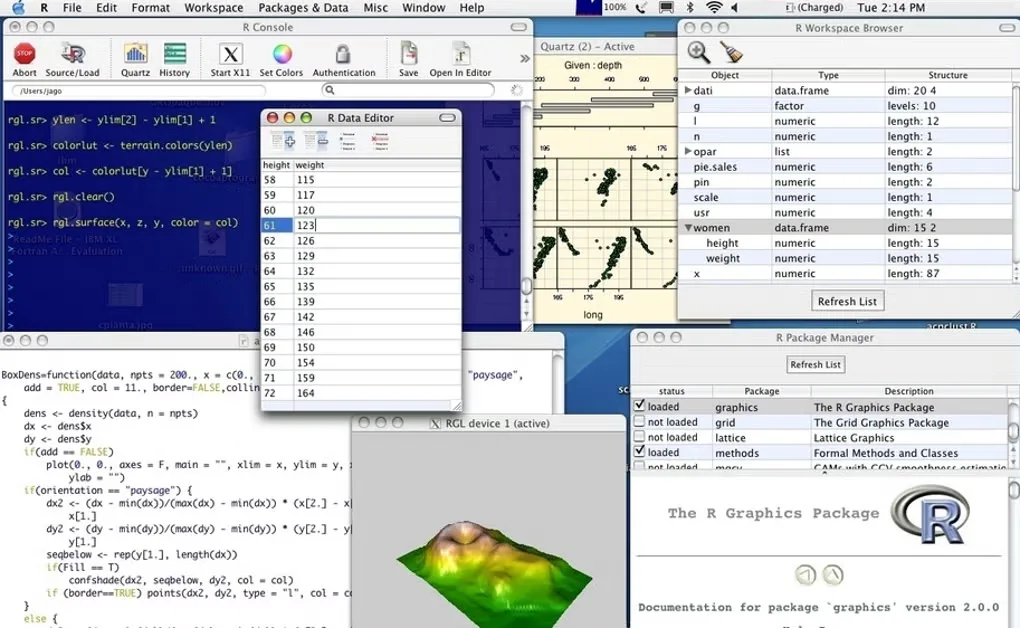Click the Open In Editor icon
This screenshot has width=1020, height=628.
point(461,53)
